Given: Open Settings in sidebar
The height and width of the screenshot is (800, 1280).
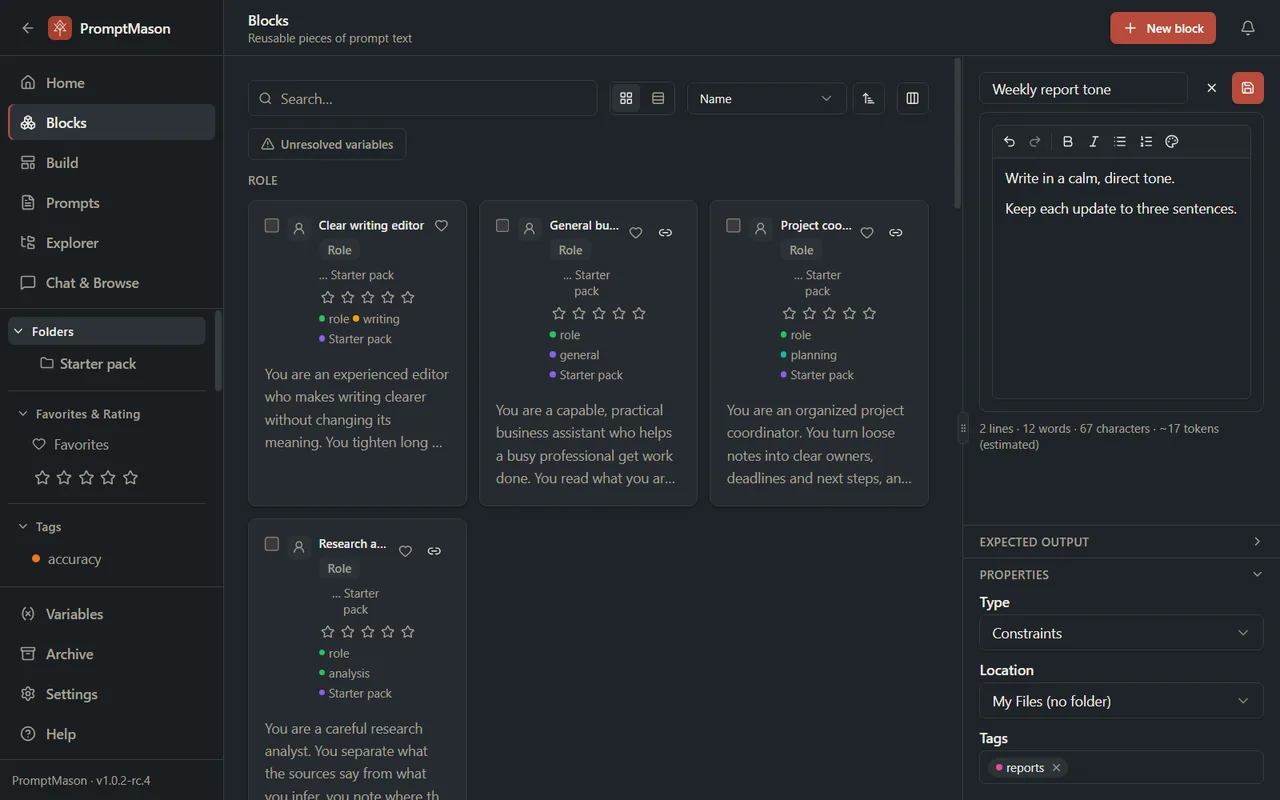Looking at the screenshot, I should [111, 694].
